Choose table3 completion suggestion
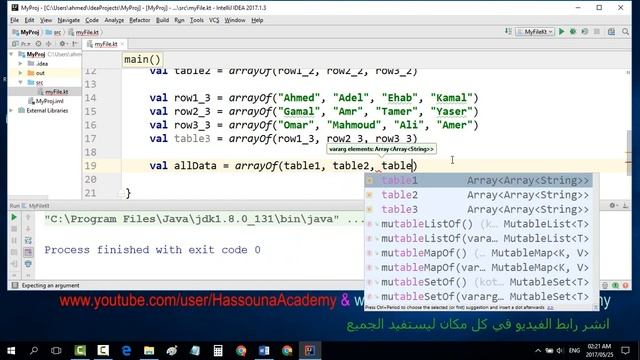 click(478, 209)
